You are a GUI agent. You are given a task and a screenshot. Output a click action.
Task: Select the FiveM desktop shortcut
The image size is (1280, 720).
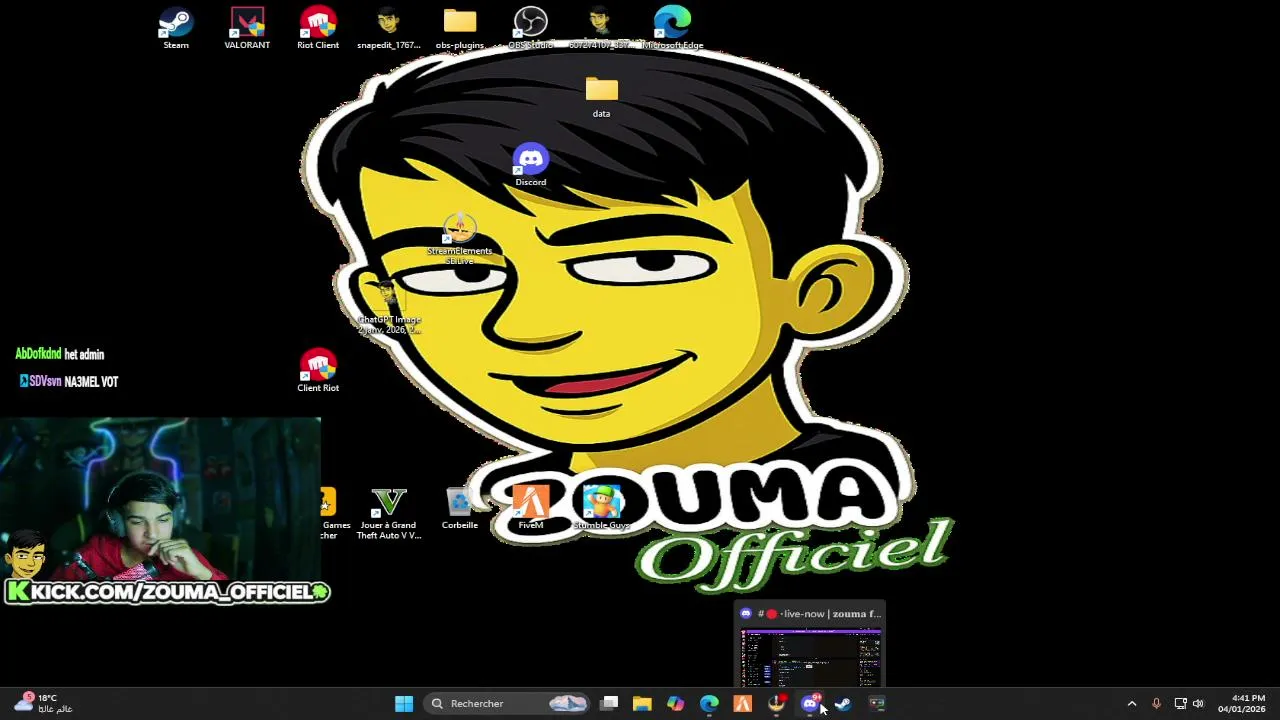point(531,508)
